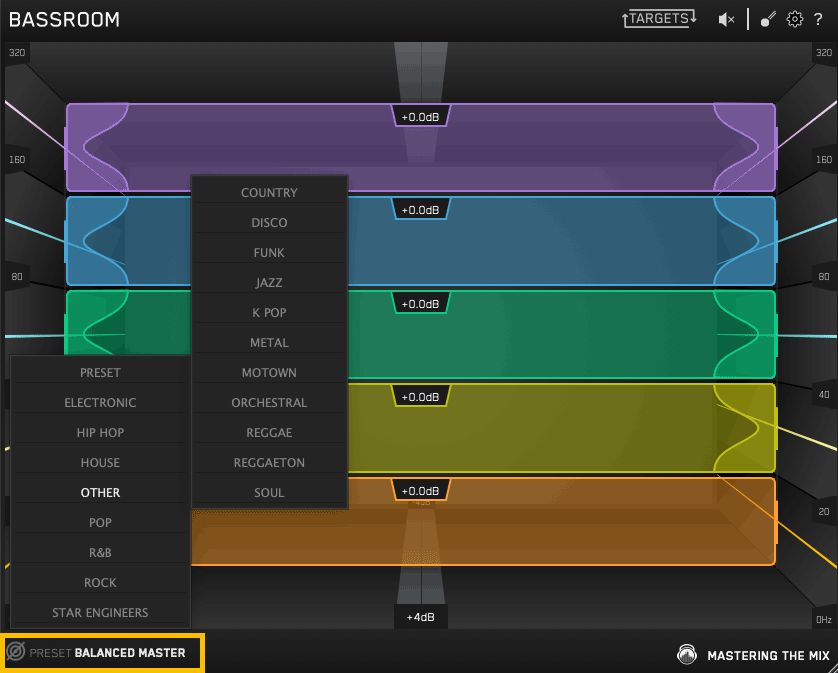Pick the K POP preset
The image size is (838, 673).
(269, 312)
